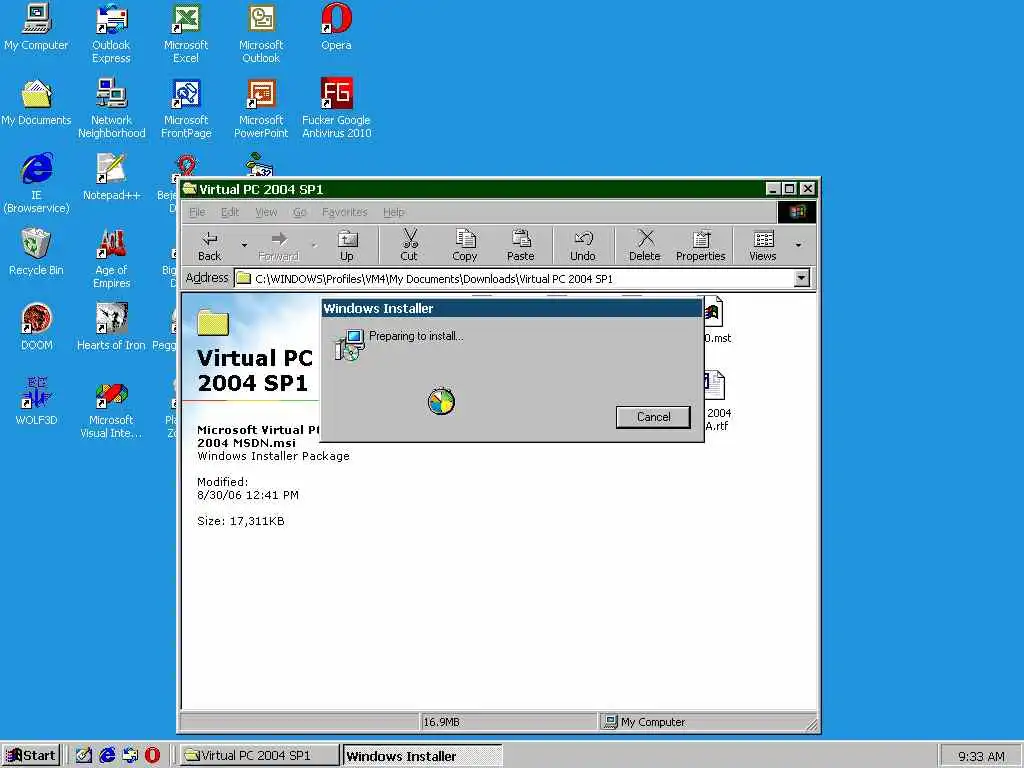Expand the Views dropdown arrow
This screenshot has width=1024, height=768.
click(798, 246)
